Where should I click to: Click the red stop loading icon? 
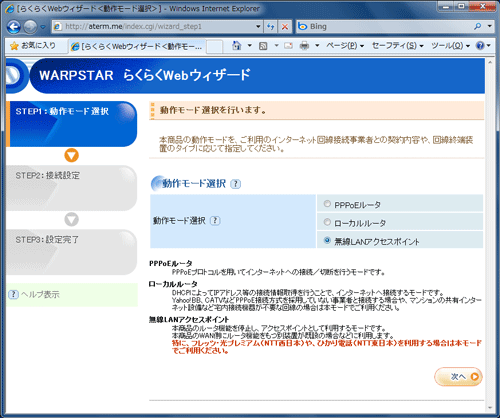[285, 27]
